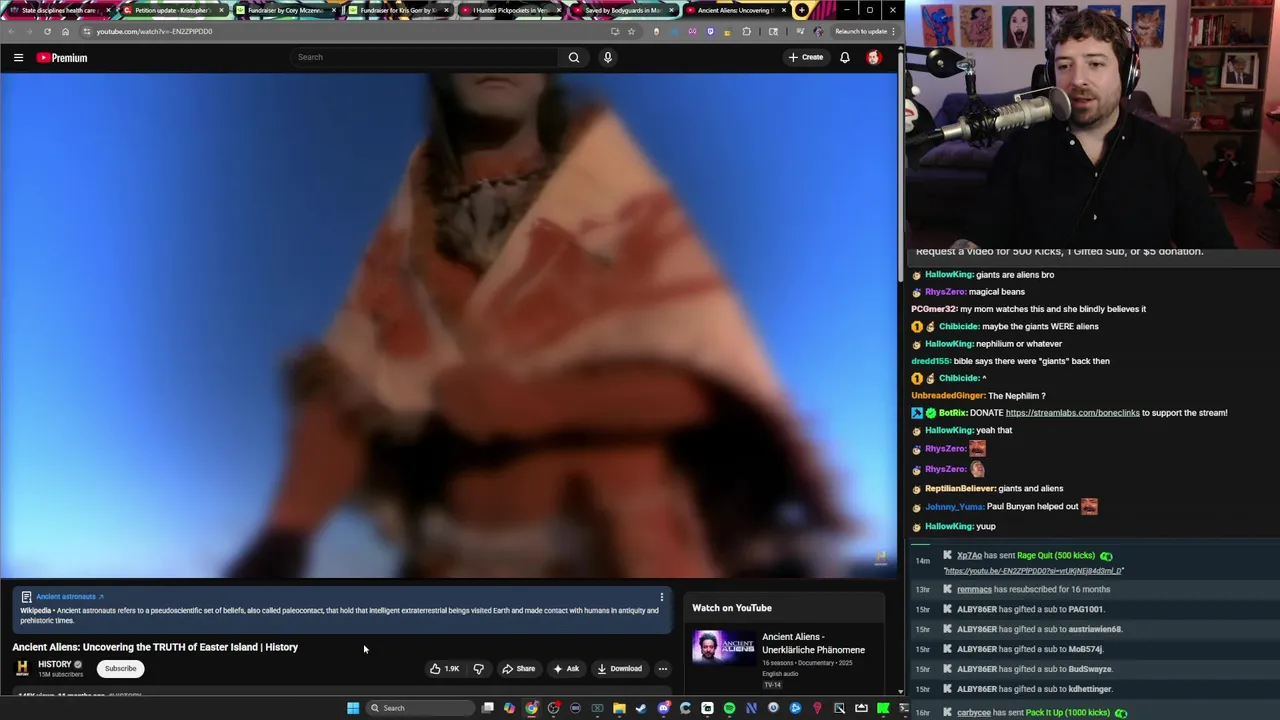
Task: Click the page vertical scrollbar down arrow
Action: (x=900, y=691)
